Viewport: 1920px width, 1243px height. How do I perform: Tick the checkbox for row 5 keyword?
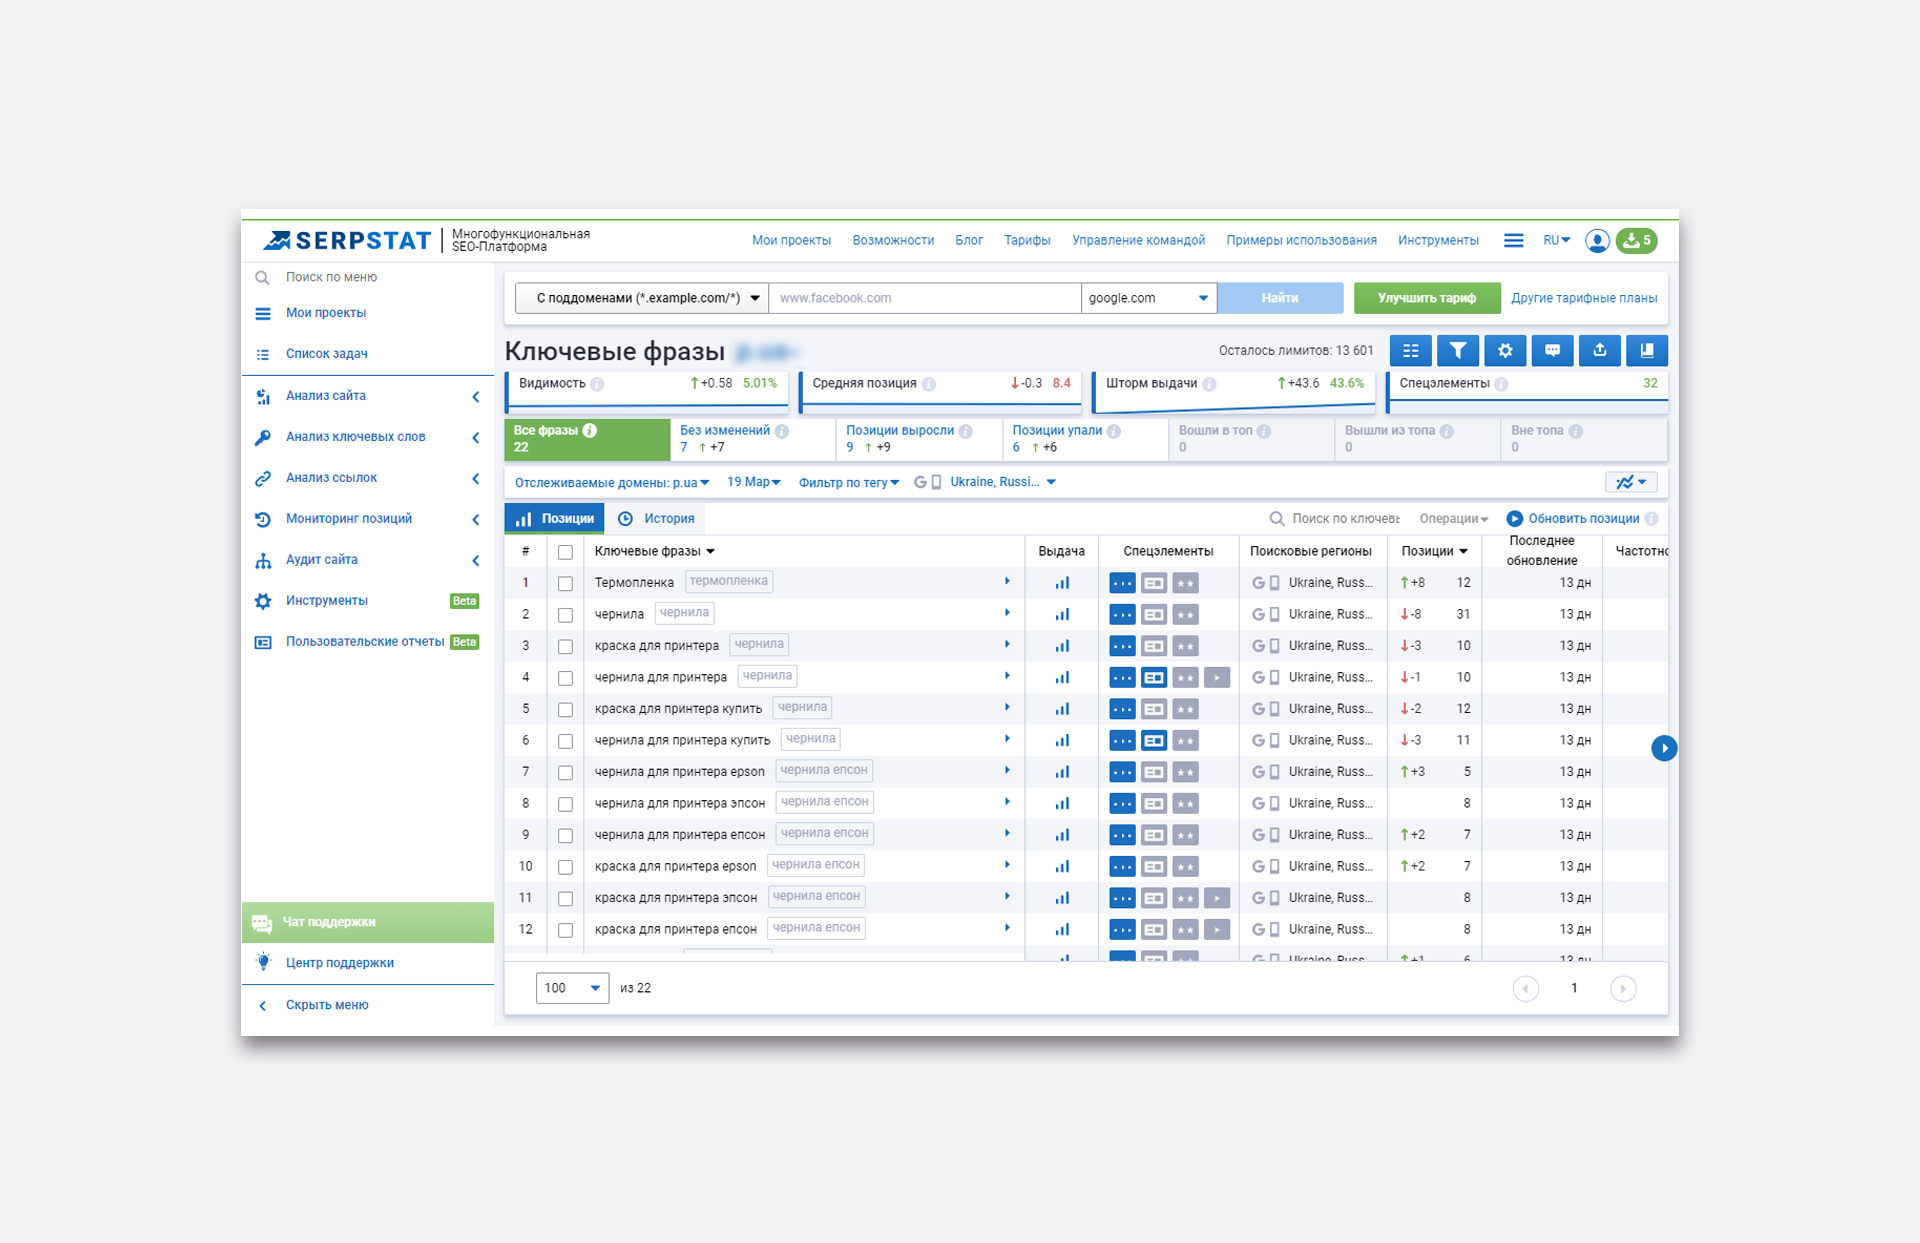[565, 710]
